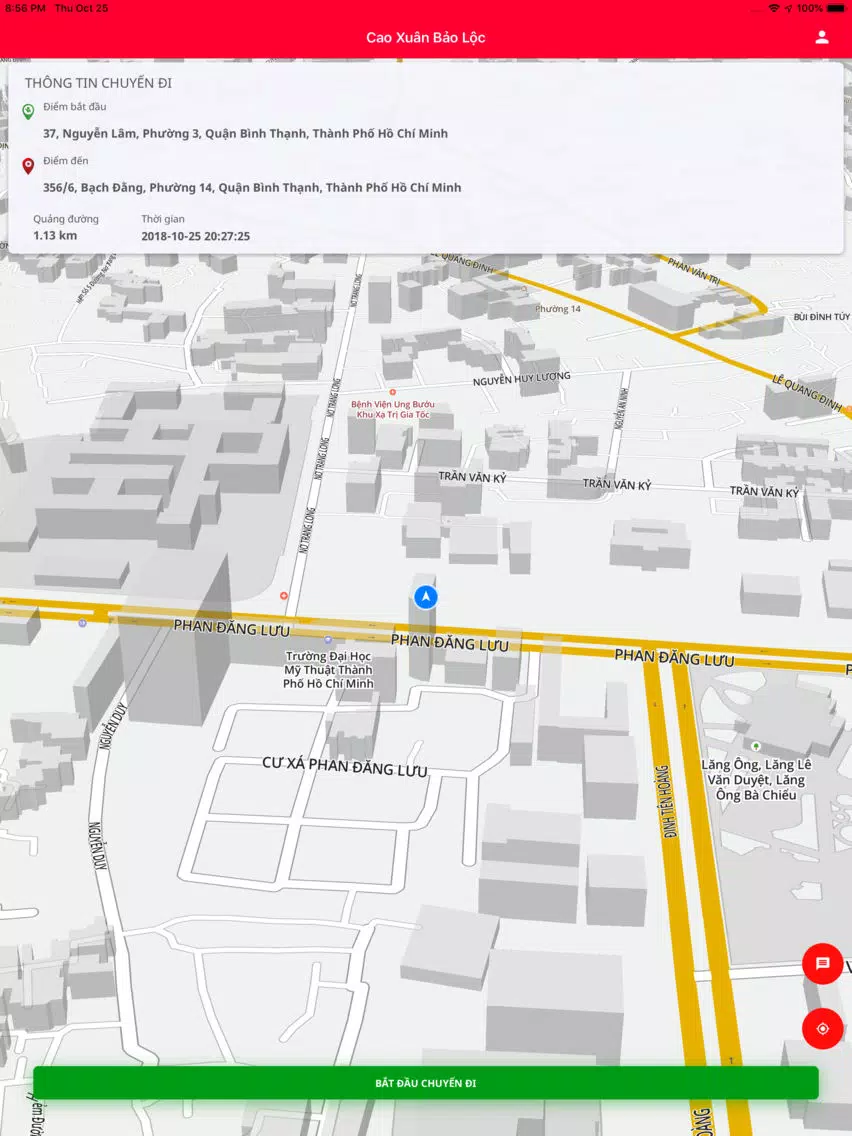
Task: Start trip with Bắt đầu chuyến đi
Action: pyautogui.click(x=426, y=1082)
